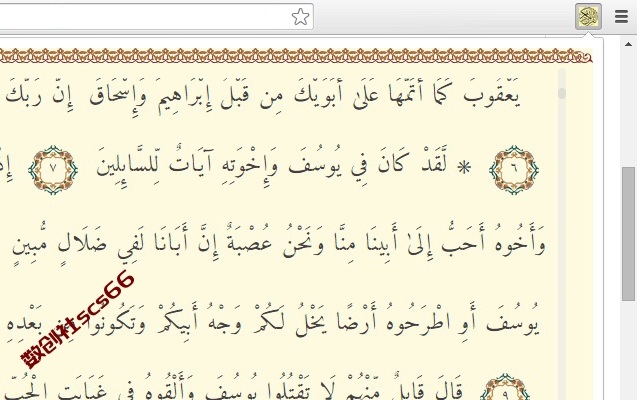The image size is (640, 400).
Task: Click the word مُبِينٍ in the third line
Action: 31,243
